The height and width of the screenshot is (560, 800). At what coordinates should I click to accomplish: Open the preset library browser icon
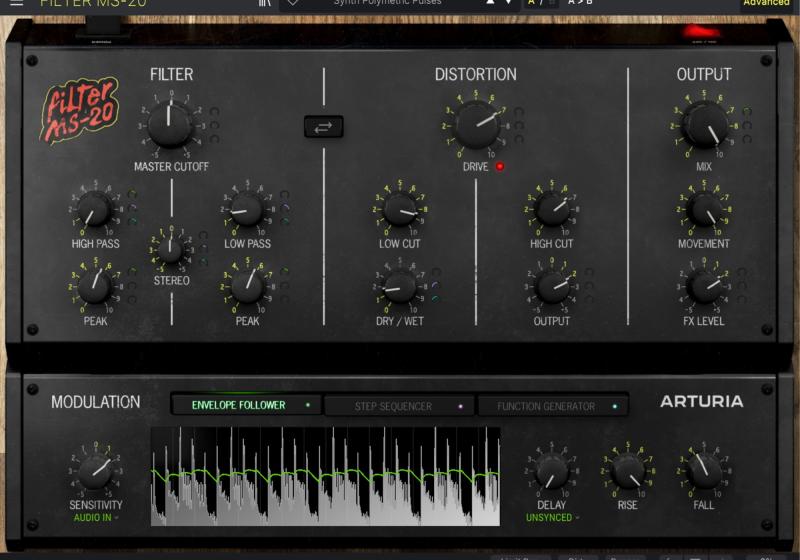(264, 3)
